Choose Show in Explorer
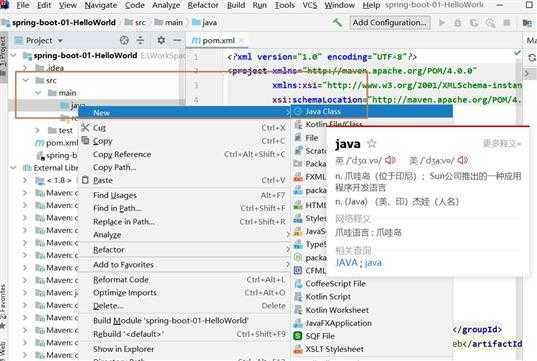Screen dimensions: 537x361 coord(184,349)
